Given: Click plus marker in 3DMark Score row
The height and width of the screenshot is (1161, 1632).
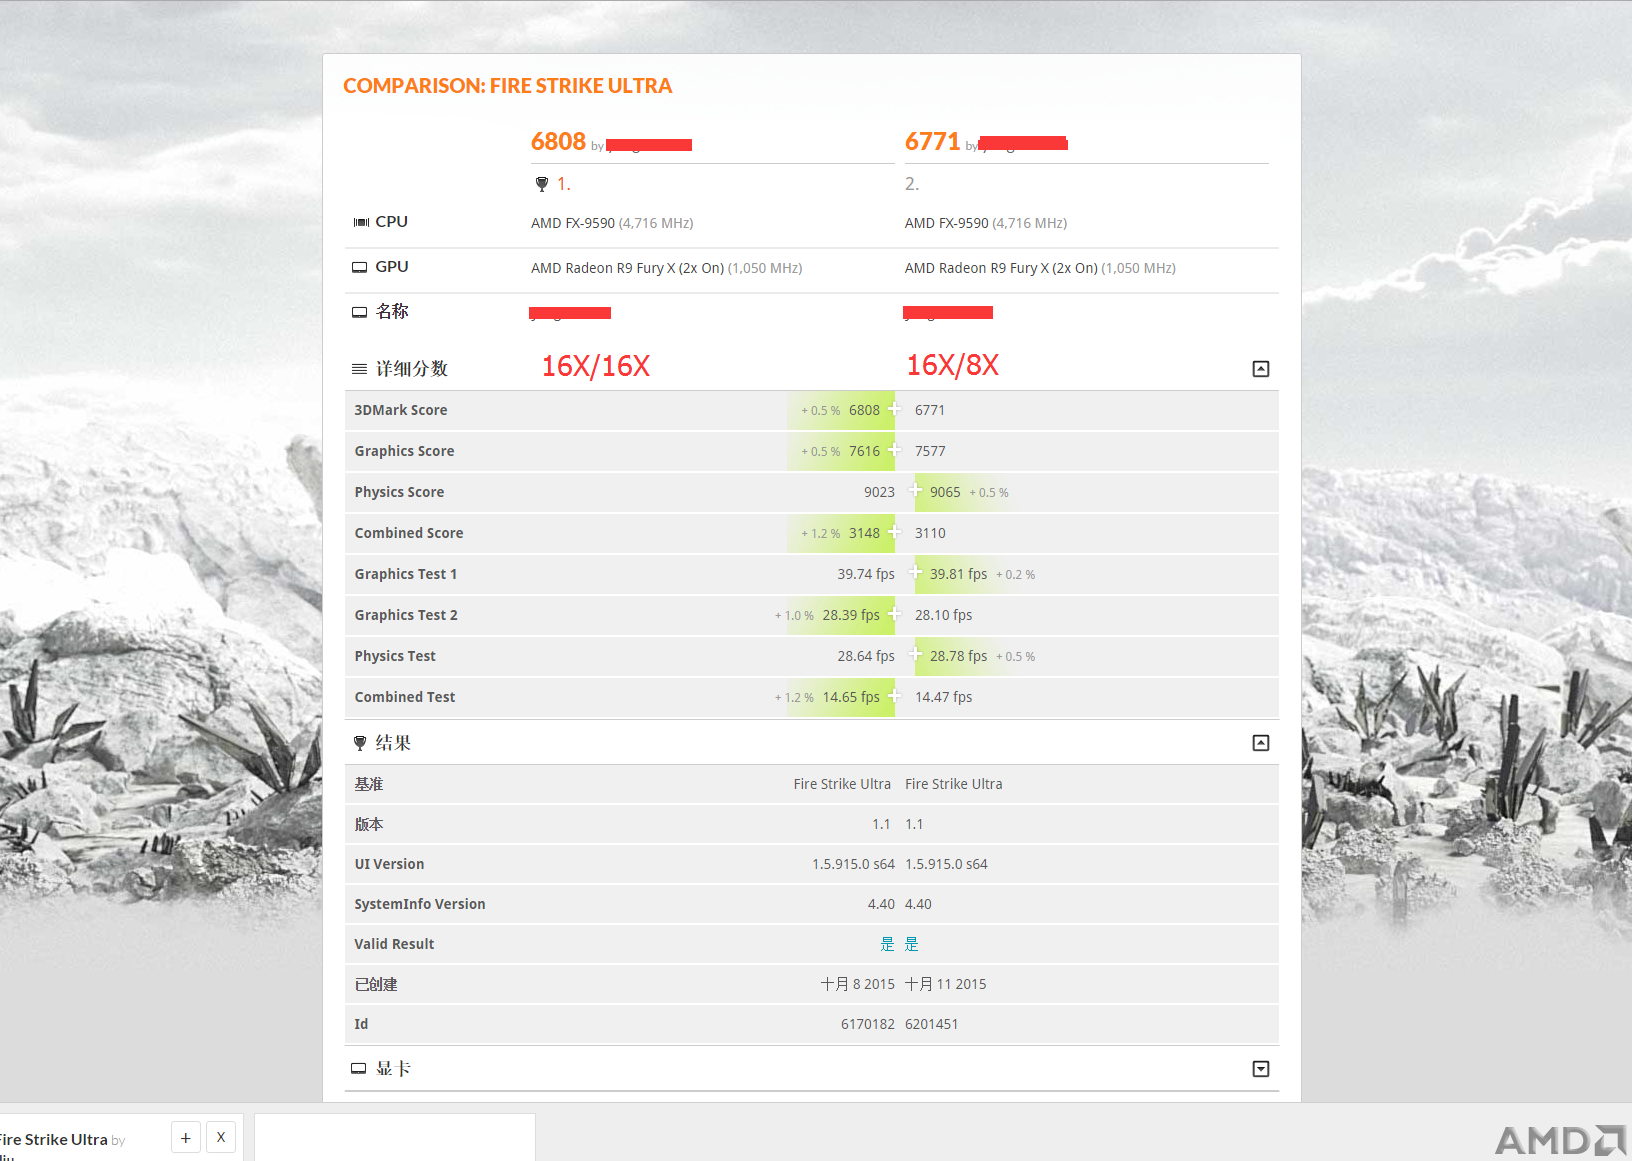Looking at the screenshot, I should point(894,408).
